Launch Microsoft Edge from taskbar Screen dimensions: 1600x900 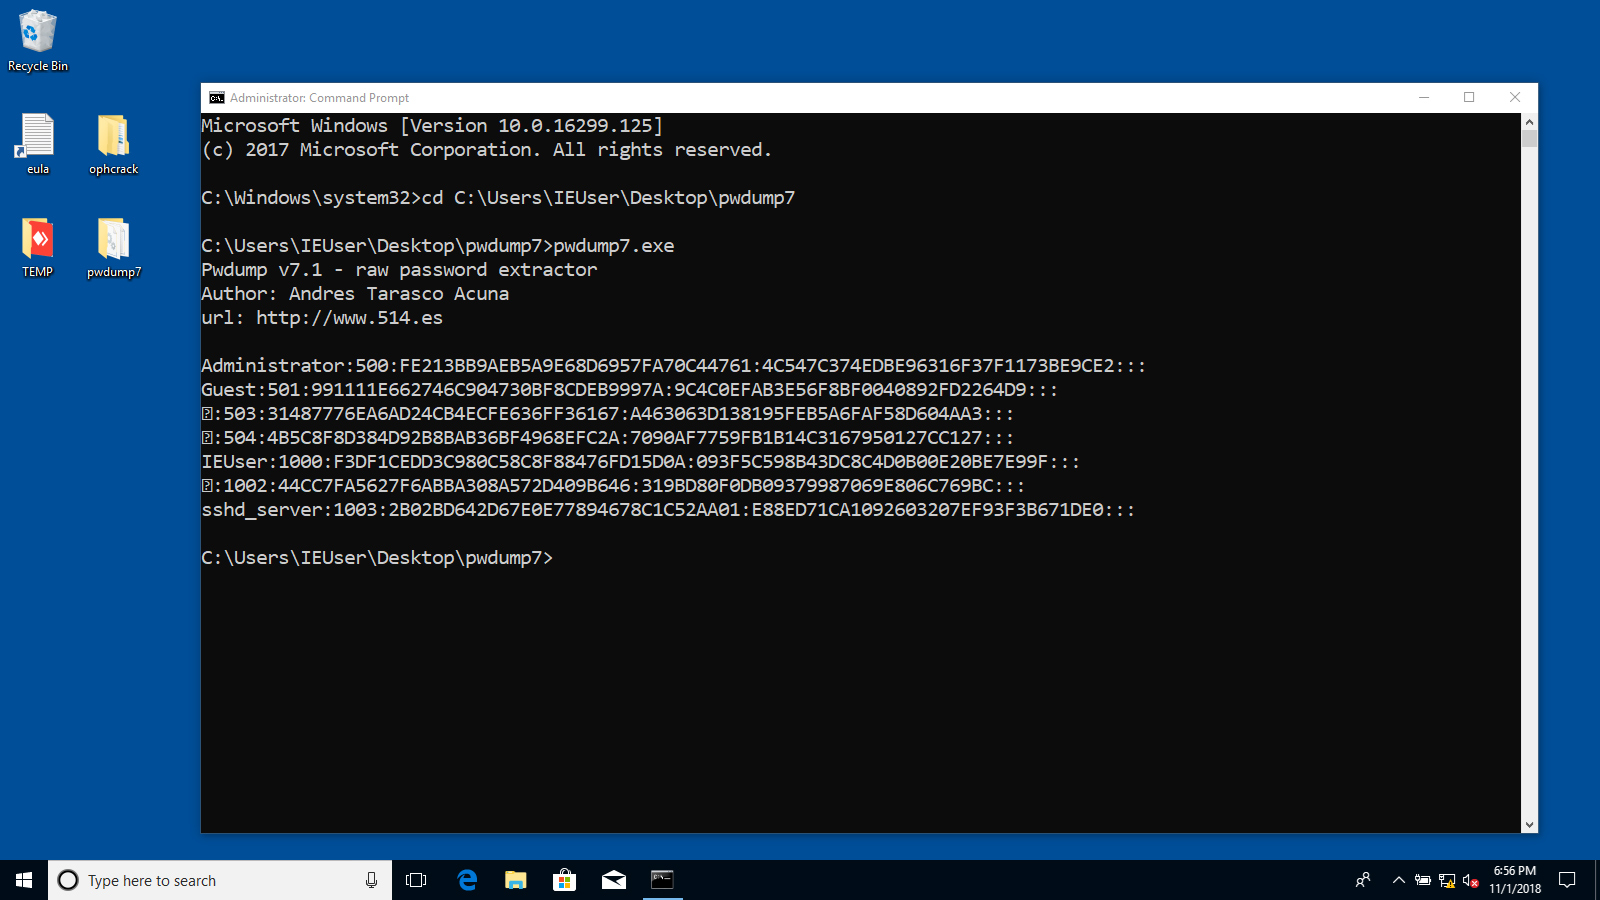[x=467, y=880]
